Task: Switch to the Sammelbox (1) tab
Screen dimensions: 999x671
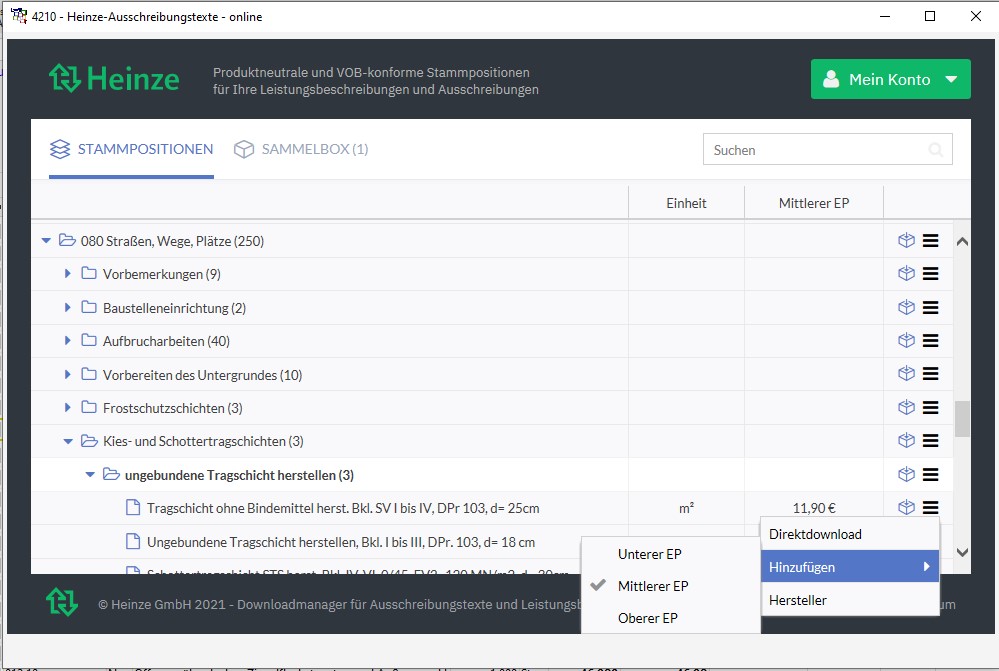Action: coord(301,149)
